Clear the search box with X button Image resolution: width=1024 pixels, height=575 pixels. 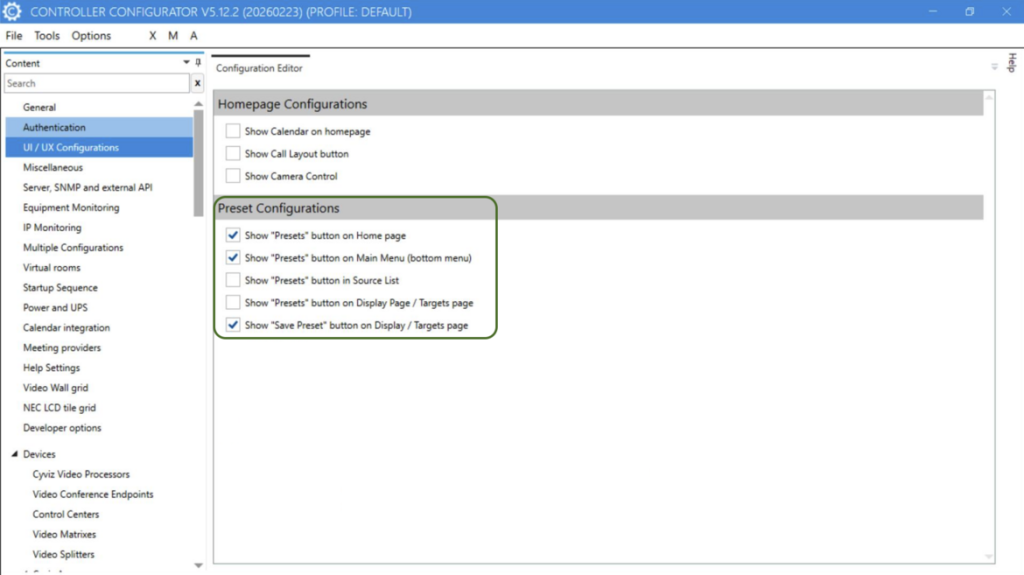pos(197,84)
